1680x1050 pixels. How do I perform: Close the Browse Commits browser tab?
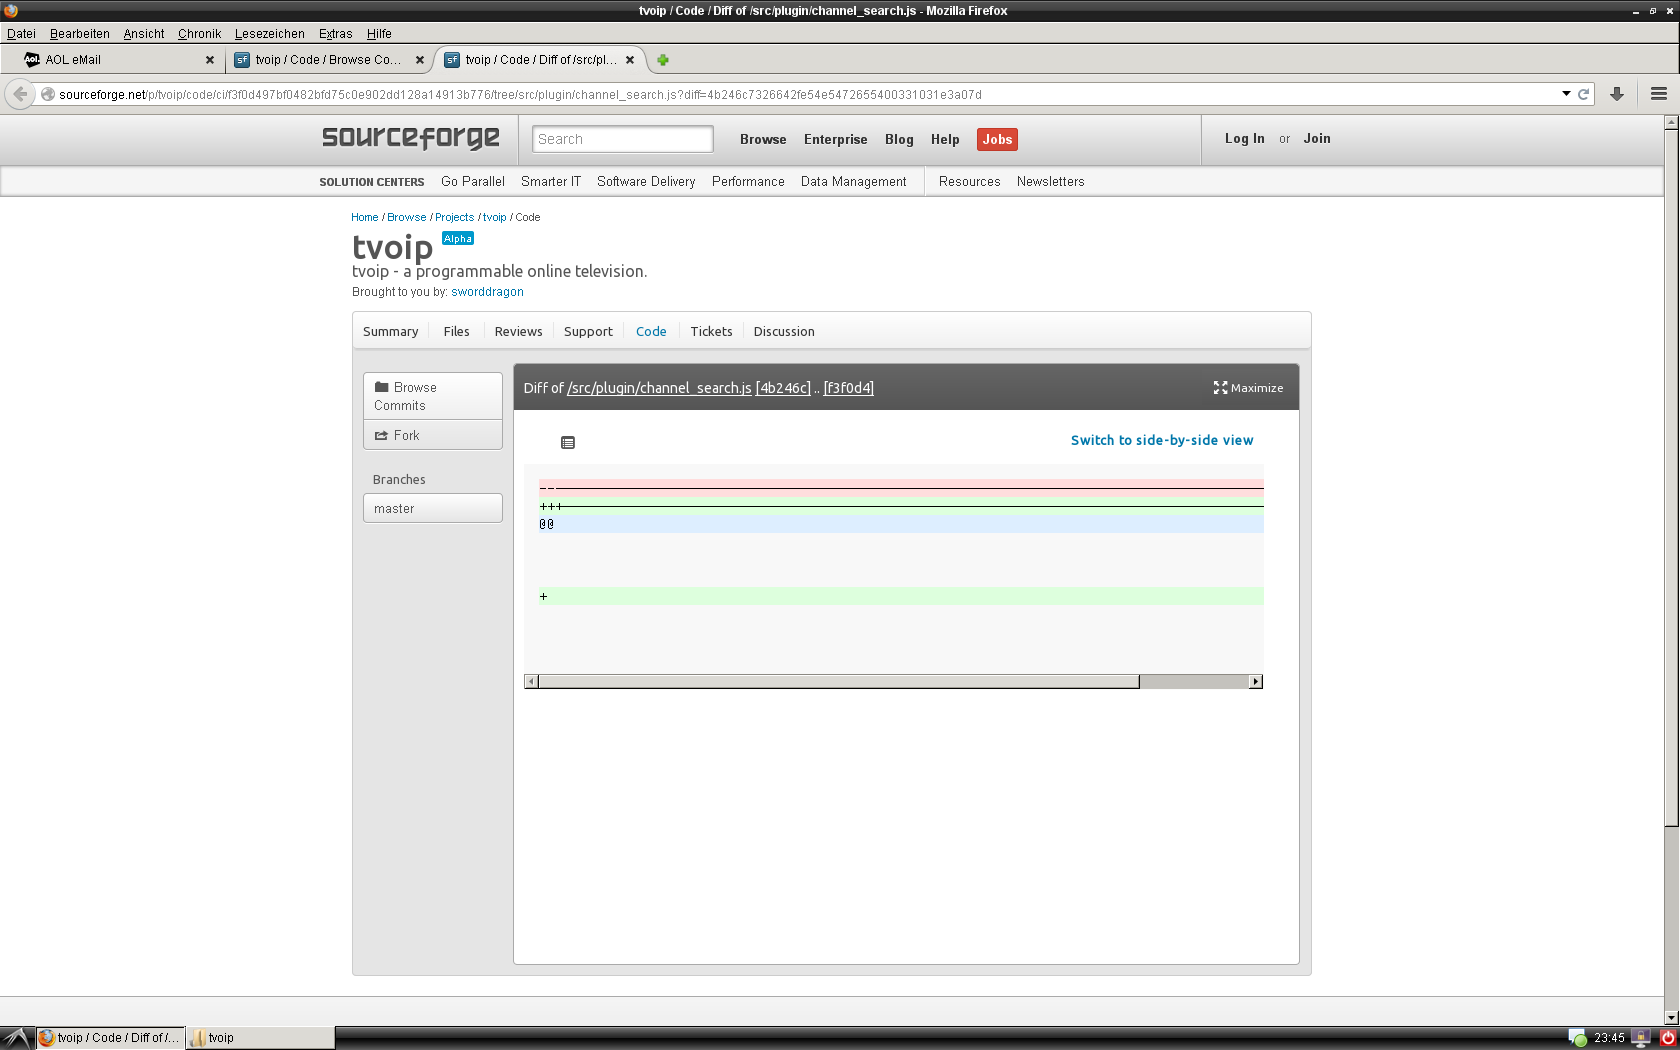pyautogui.click(x=420, y=60)
